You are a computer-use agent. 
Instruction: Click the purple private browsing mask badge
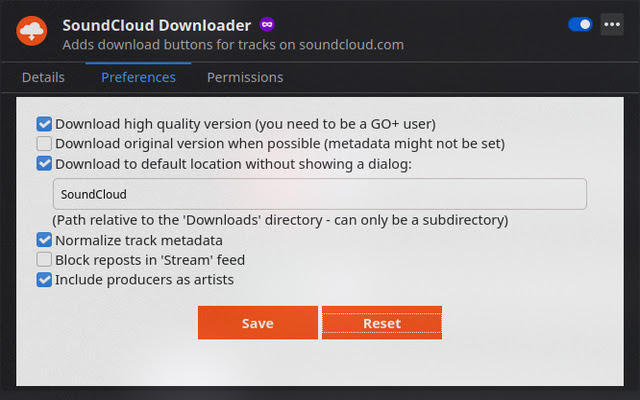coord(267,24)
